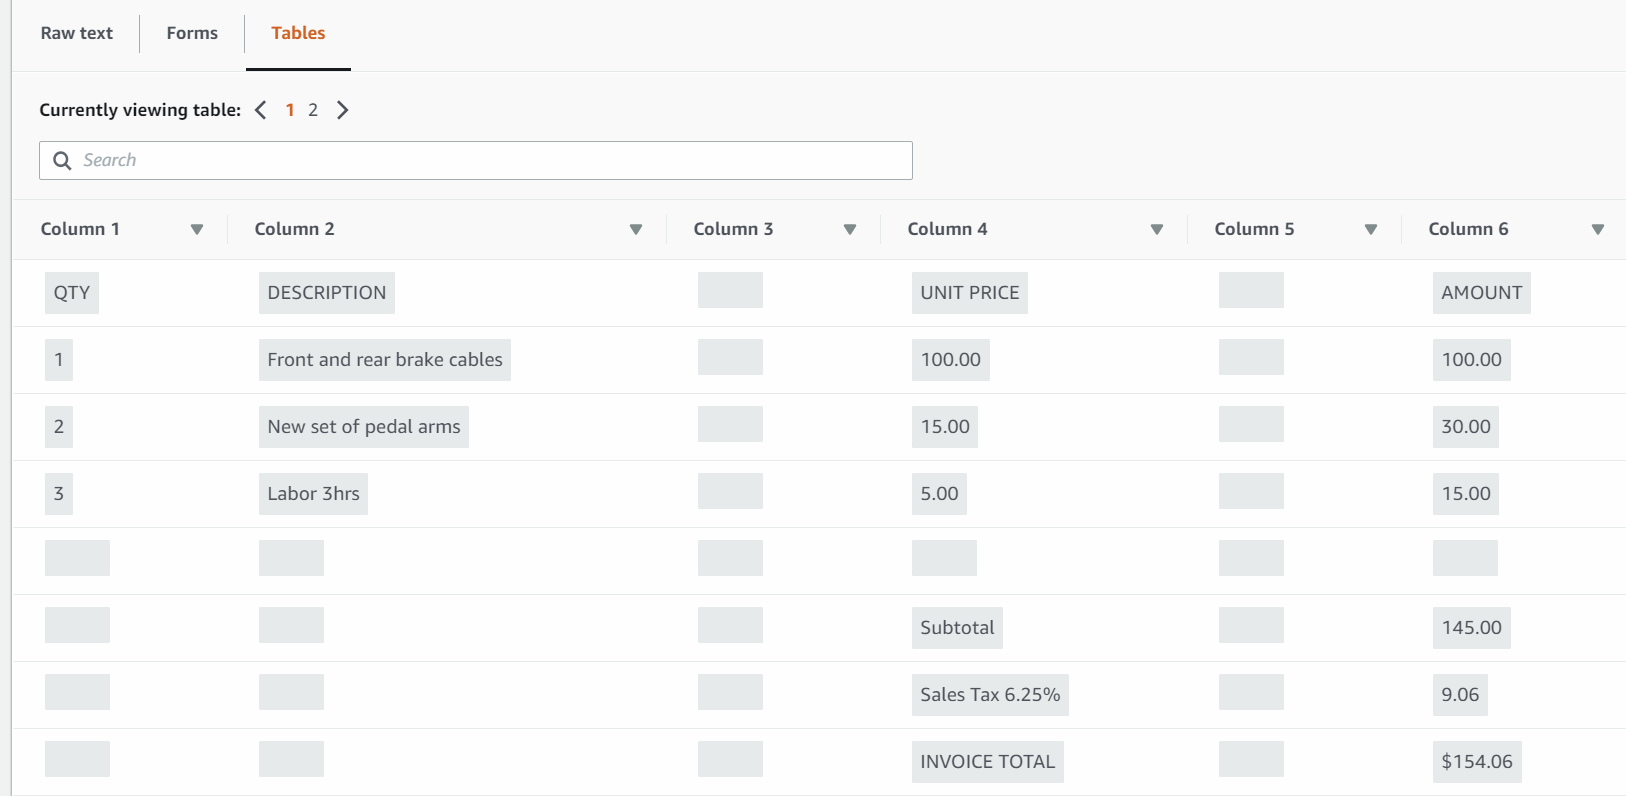Jump to table page 2
The height and width of the screenshot is (796, 1626).
click(313, 110)
